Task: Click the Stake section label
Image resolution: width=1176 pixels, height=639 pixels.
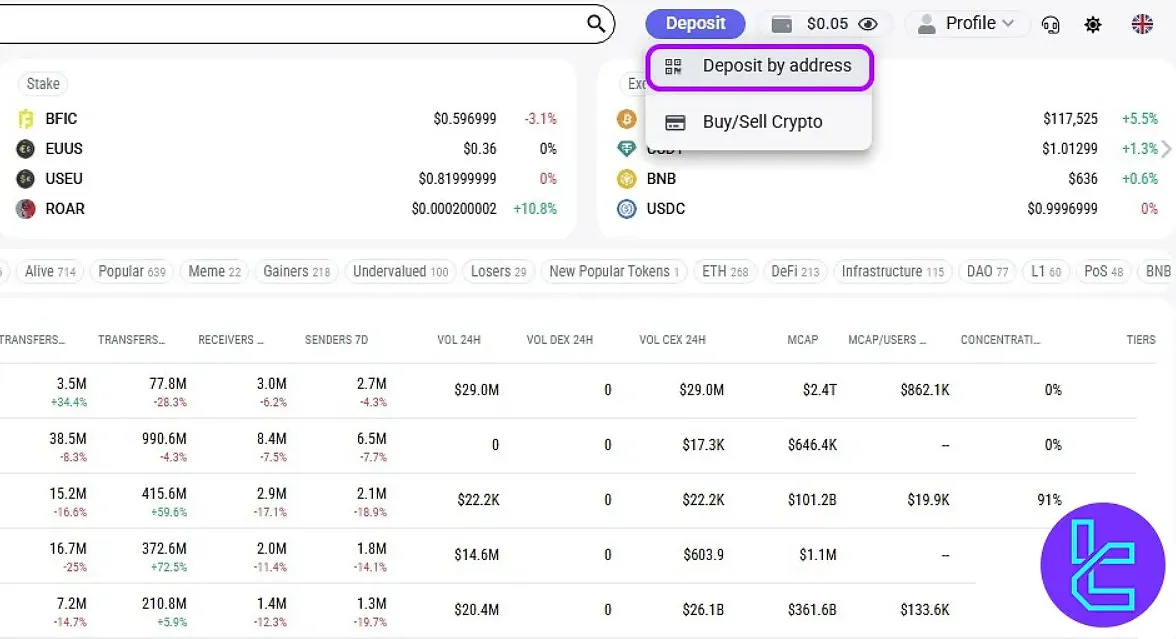Action: 43,84
